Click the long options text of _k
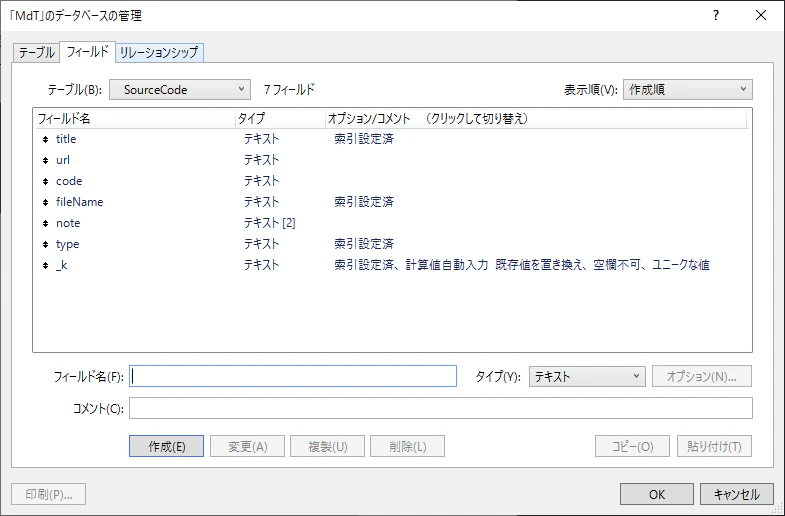This screenshot has width=785, height=516. 522,265
